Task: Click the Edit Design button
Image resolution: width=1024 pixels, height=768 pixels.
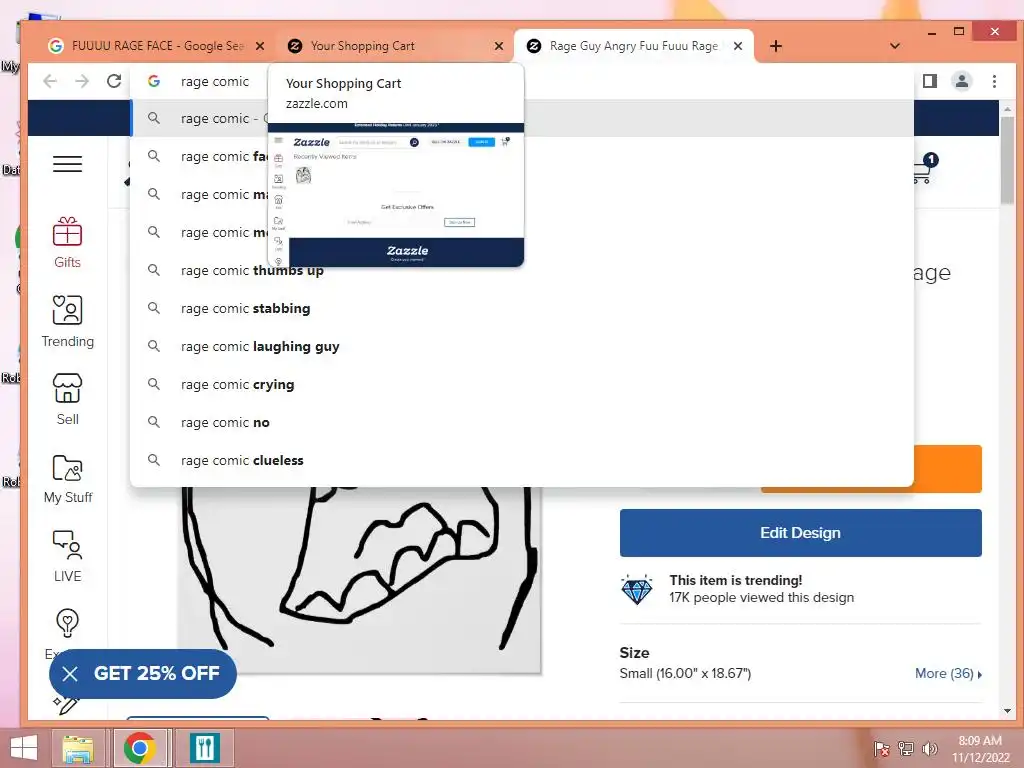Action: (x=800, y=533)
